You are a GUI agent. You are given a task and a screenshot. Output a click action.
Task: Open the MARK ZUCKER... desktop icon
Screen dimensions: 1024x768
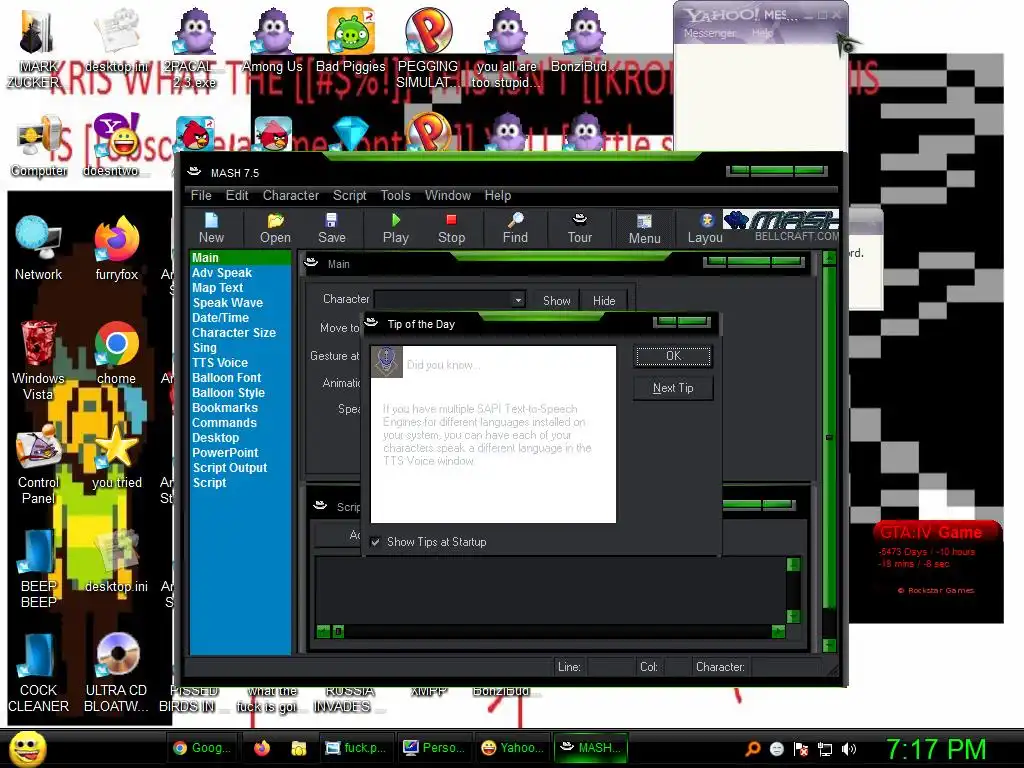tap(36, 48)
